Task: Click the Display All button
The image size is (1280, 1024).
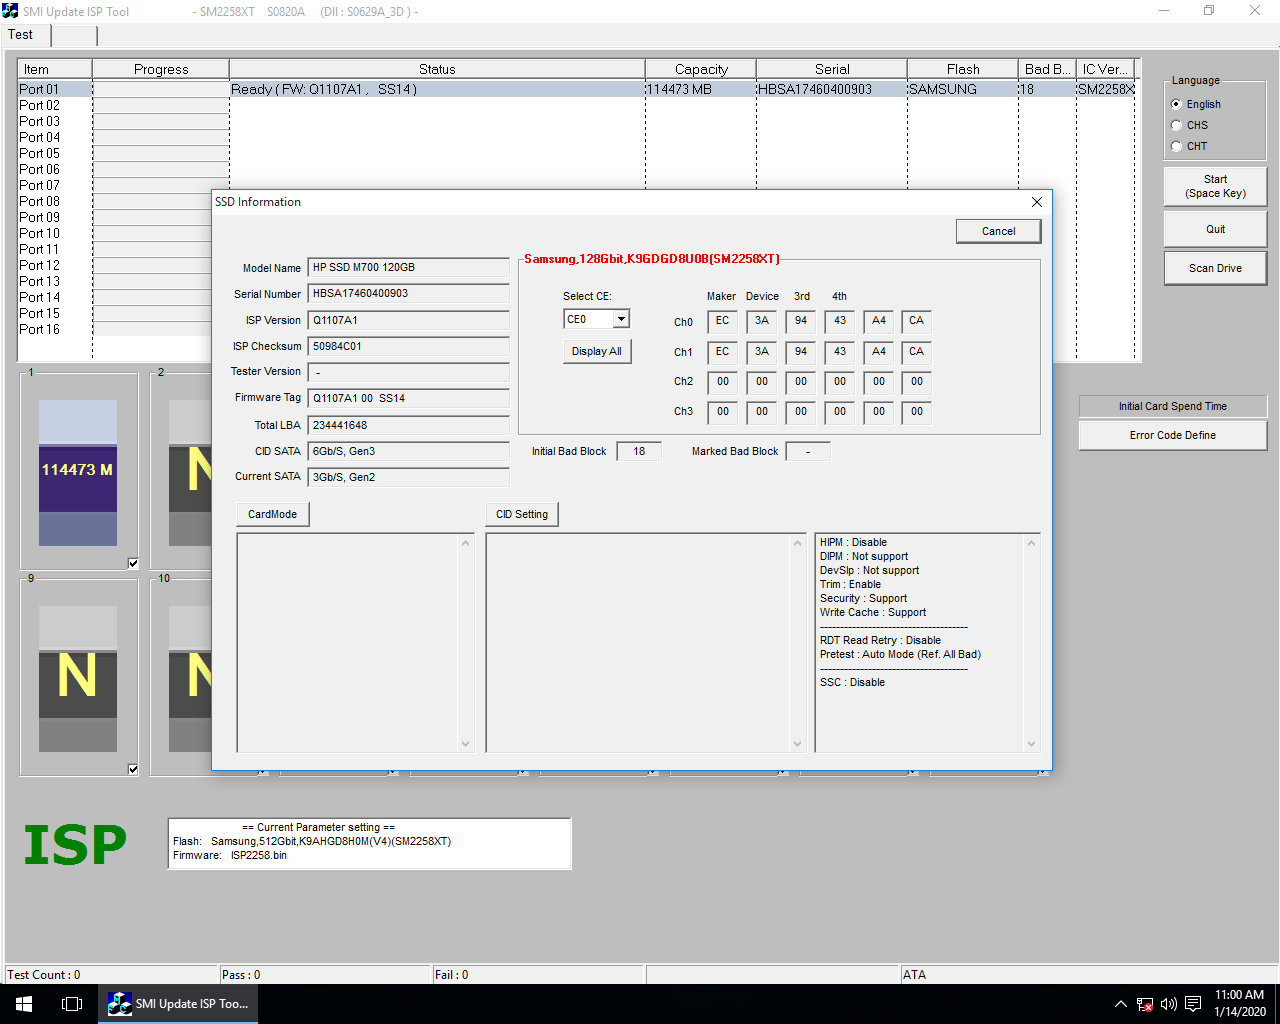Action: [x=597, y=351]
